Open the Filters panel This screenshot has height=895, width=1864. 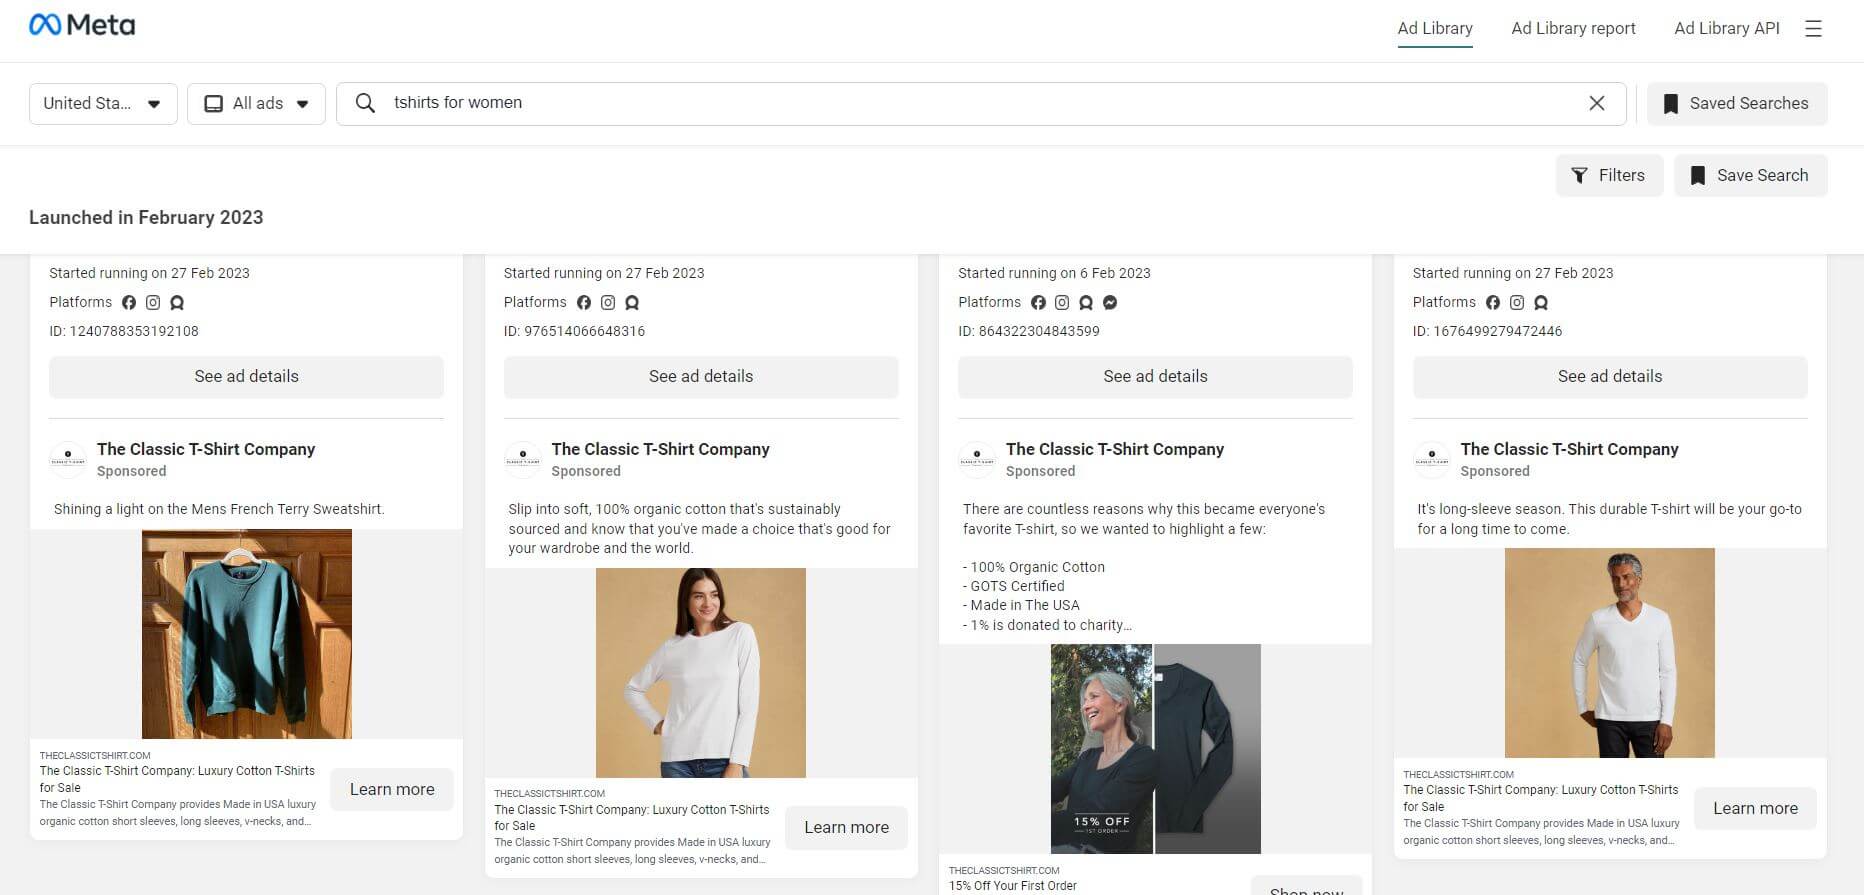tap(1608, 176)
